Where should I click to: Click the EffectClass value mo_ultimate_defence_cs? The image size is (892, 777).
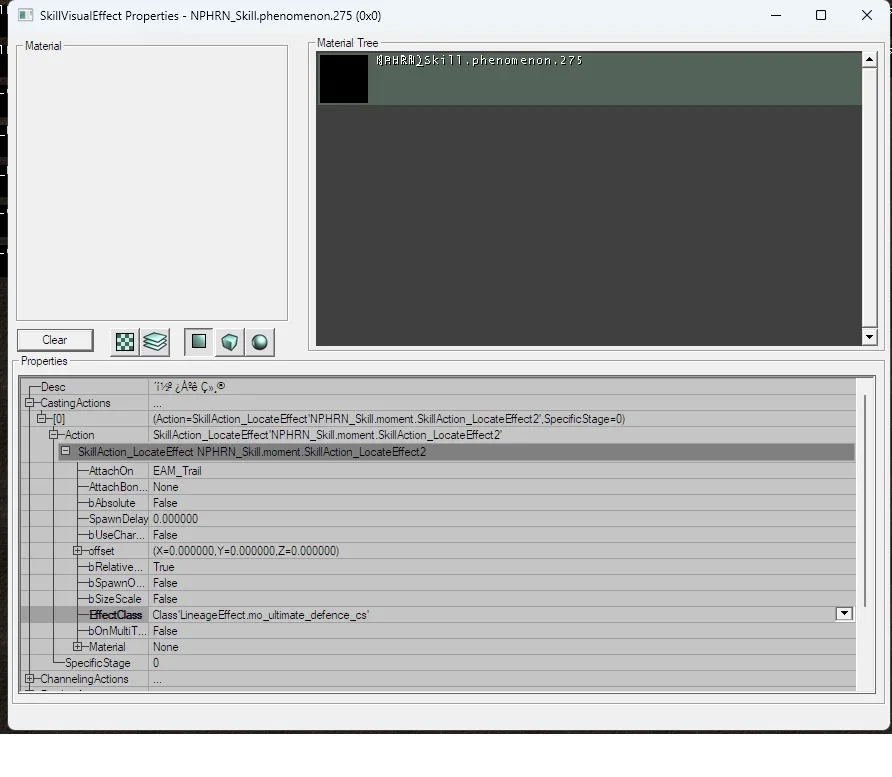pos(261,615)
